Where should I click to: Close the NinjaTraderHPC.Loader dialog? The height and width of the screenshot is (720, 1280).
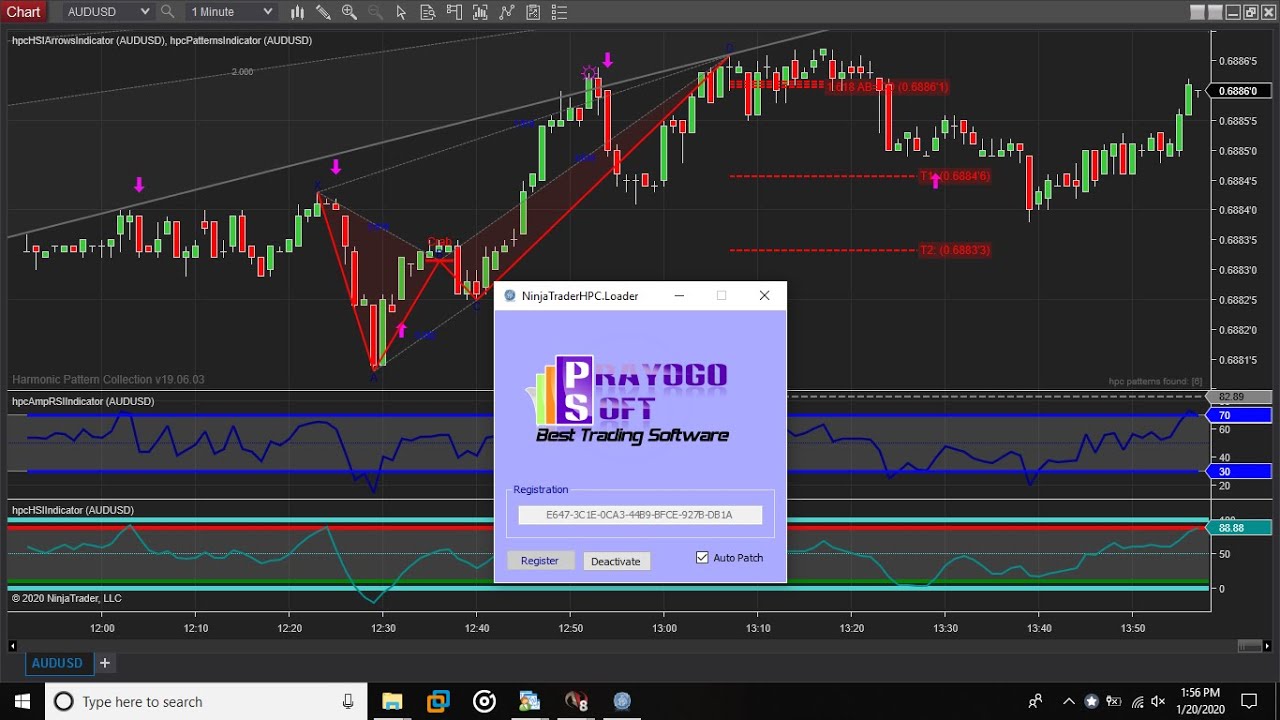(x=765, y=296)
